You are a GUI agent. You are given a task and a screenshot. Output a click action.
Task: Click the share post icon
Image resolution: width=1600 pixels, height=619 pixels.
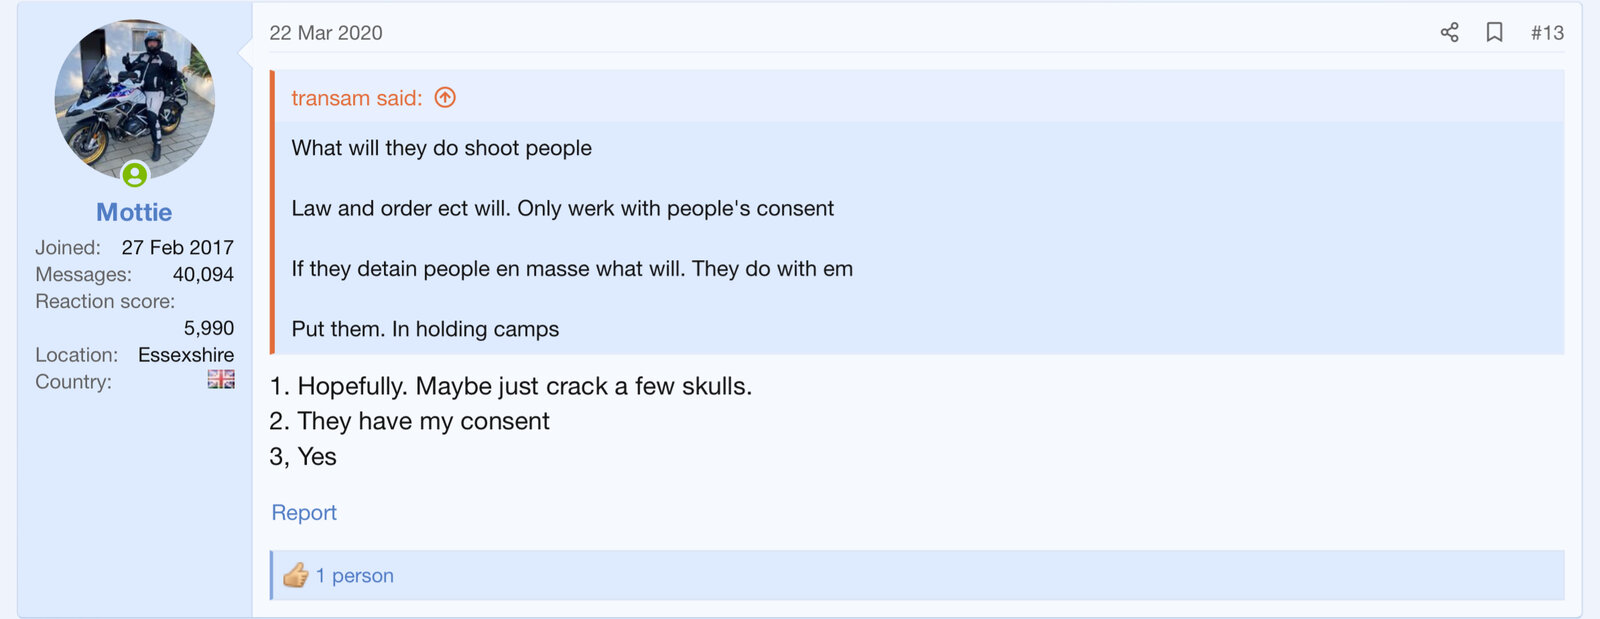[1449, 32]
